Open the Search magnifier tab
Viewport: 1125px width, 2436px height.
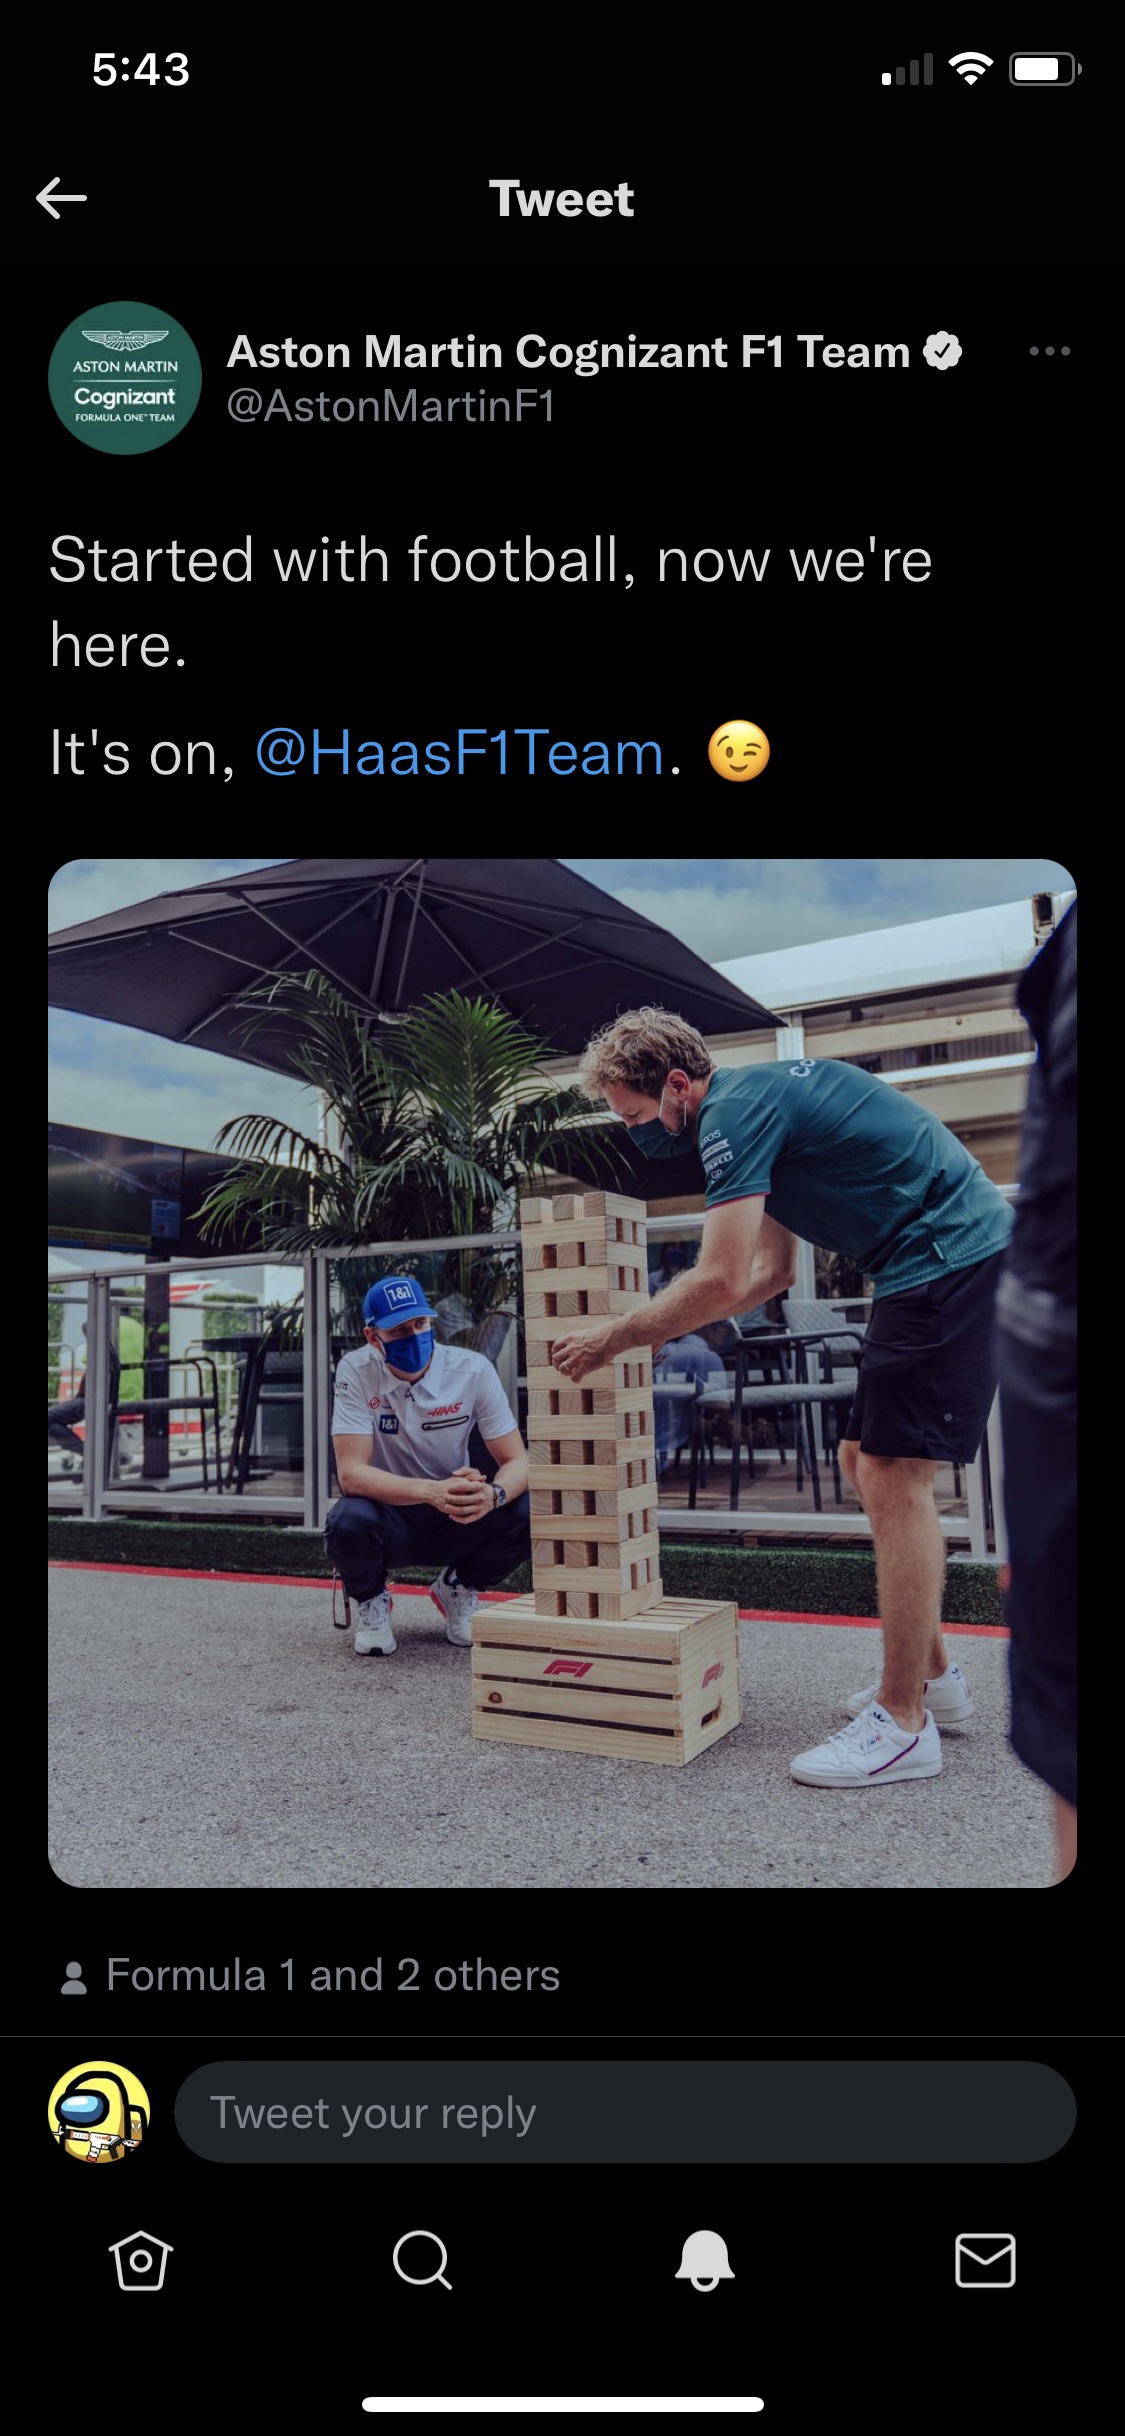(x=422, y=2260)
